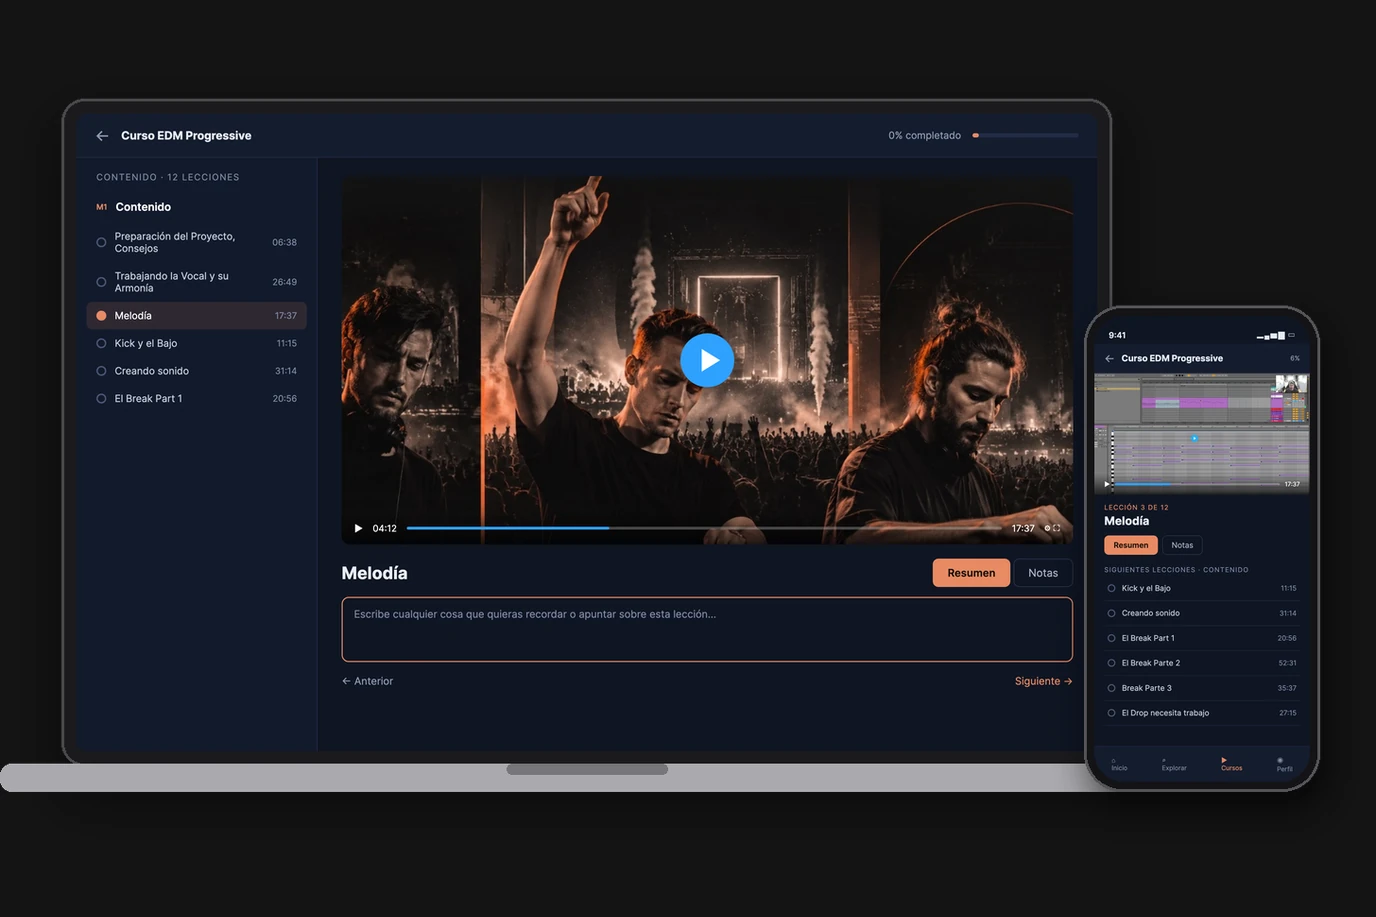Start video with the large blue play button
Viewport: 1376px width, 917px height.
click(x=707, y=360)
